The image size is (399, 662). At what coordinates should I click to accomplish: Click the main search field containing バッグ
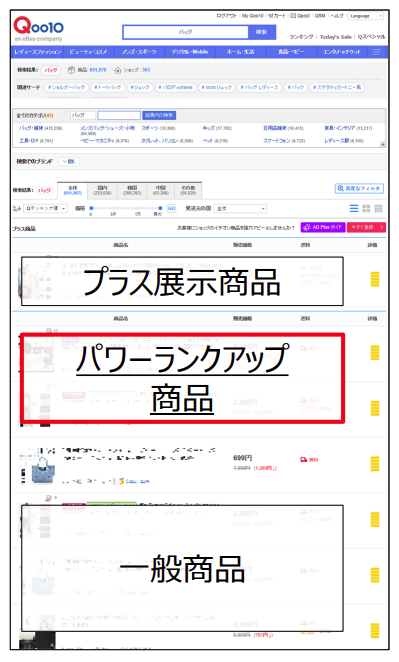(185, 32)
